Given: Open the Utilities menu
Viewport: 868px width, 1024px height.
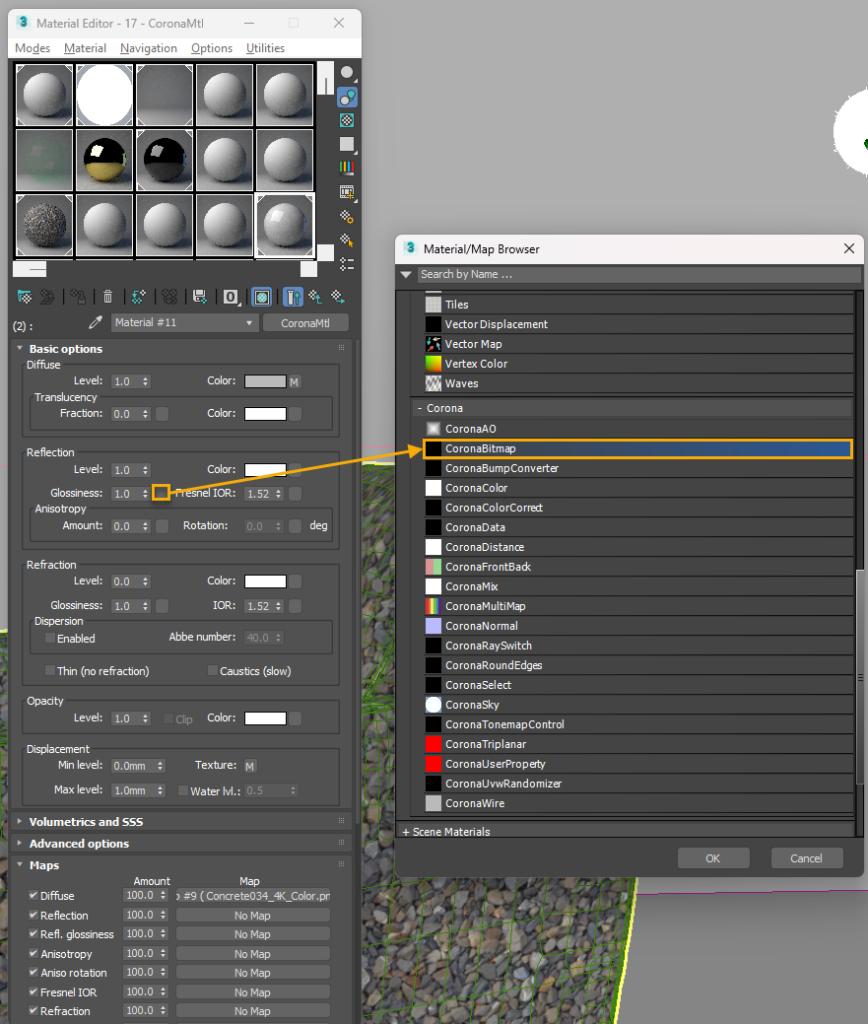Looking at the screenshot, I should pyautogui.click(x=265, y=48).
